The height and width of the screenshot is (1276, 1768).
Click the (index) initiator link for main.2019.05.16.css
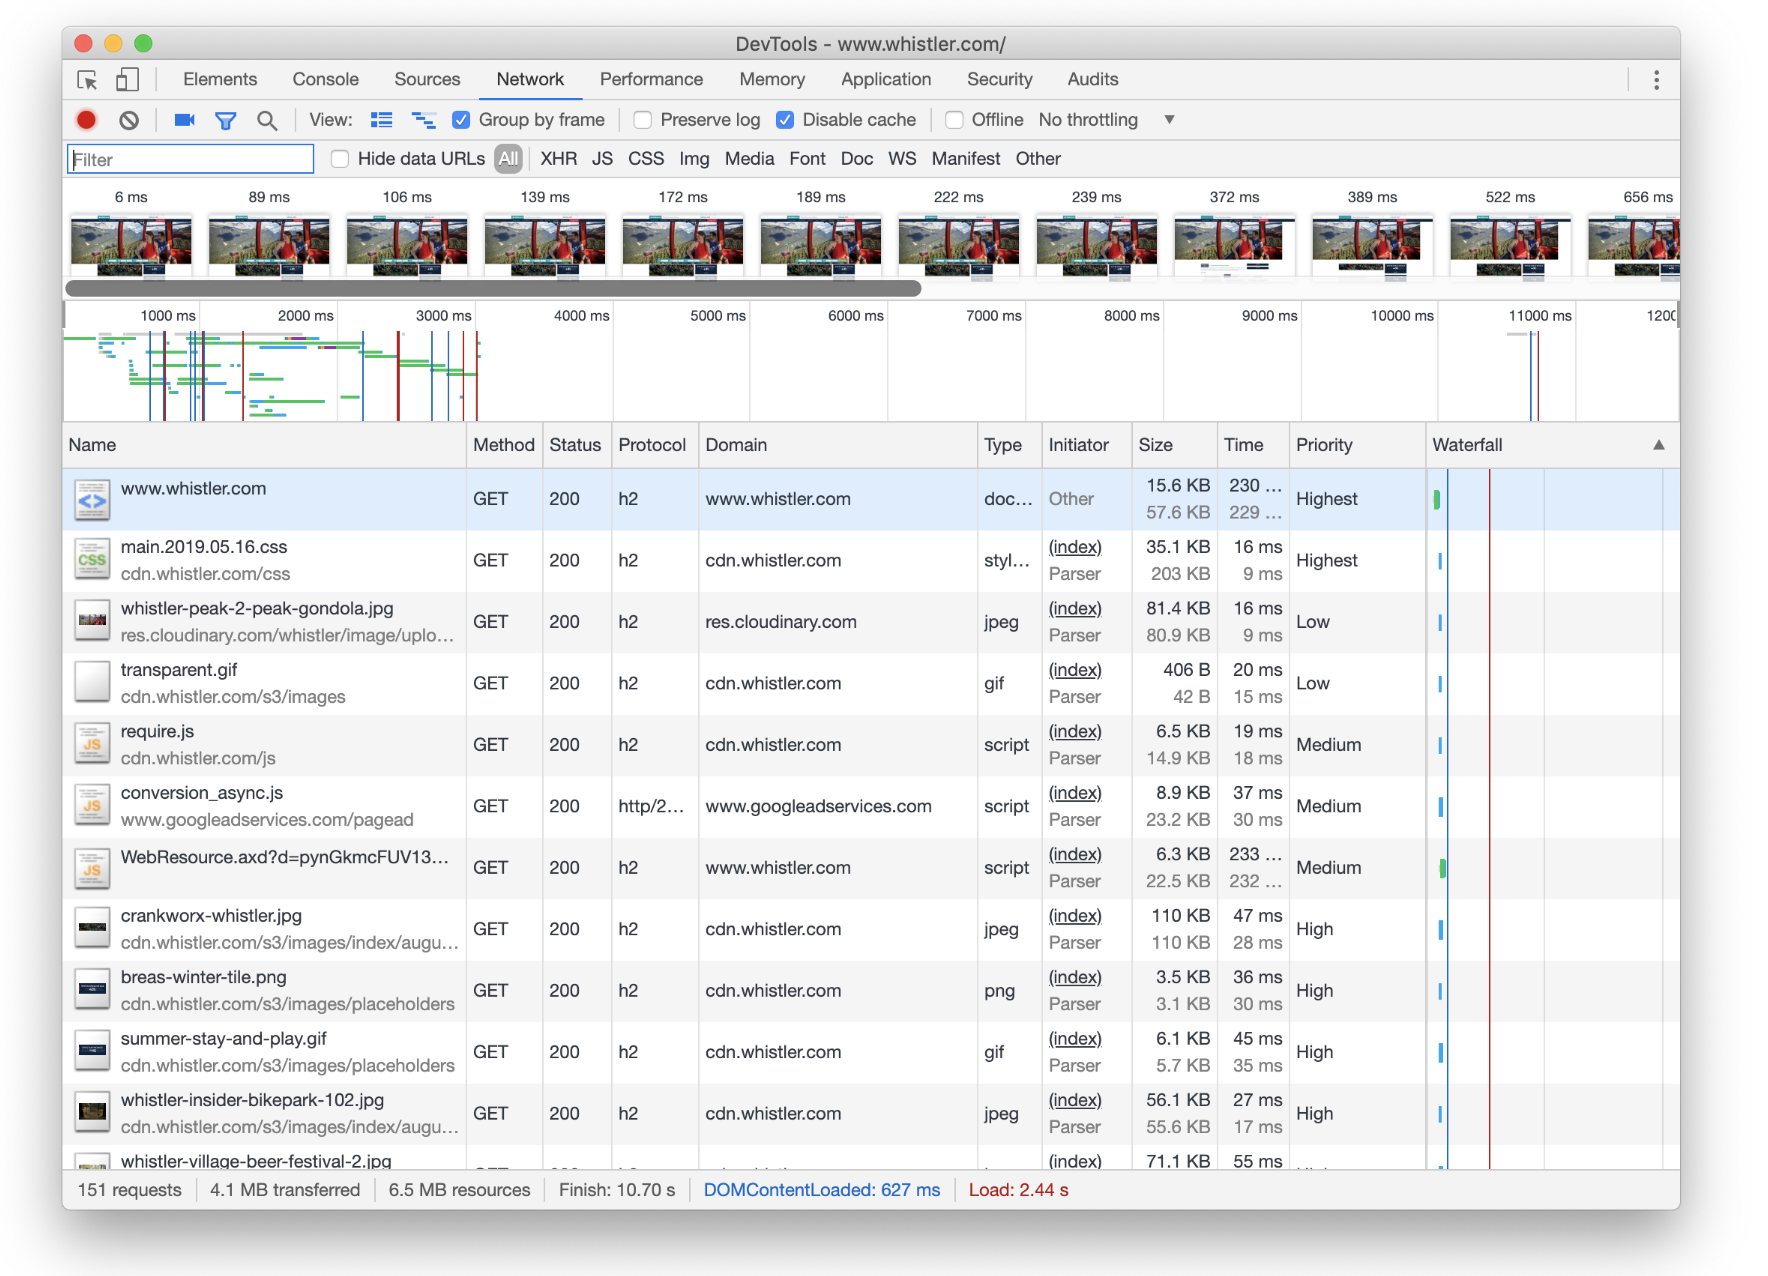1074,547
